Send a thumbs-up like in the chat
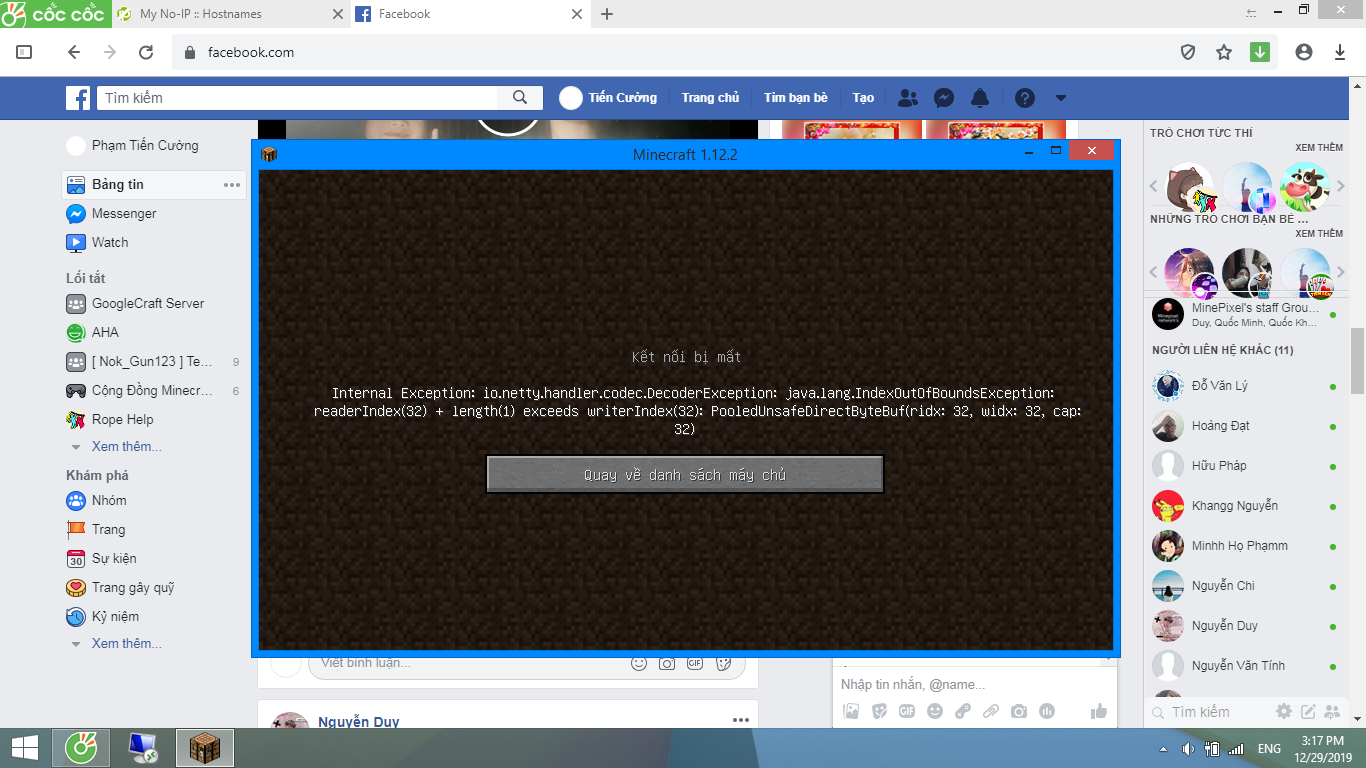The width and height of the screenshot is (1366, 768). click(x=1099, y=712)
